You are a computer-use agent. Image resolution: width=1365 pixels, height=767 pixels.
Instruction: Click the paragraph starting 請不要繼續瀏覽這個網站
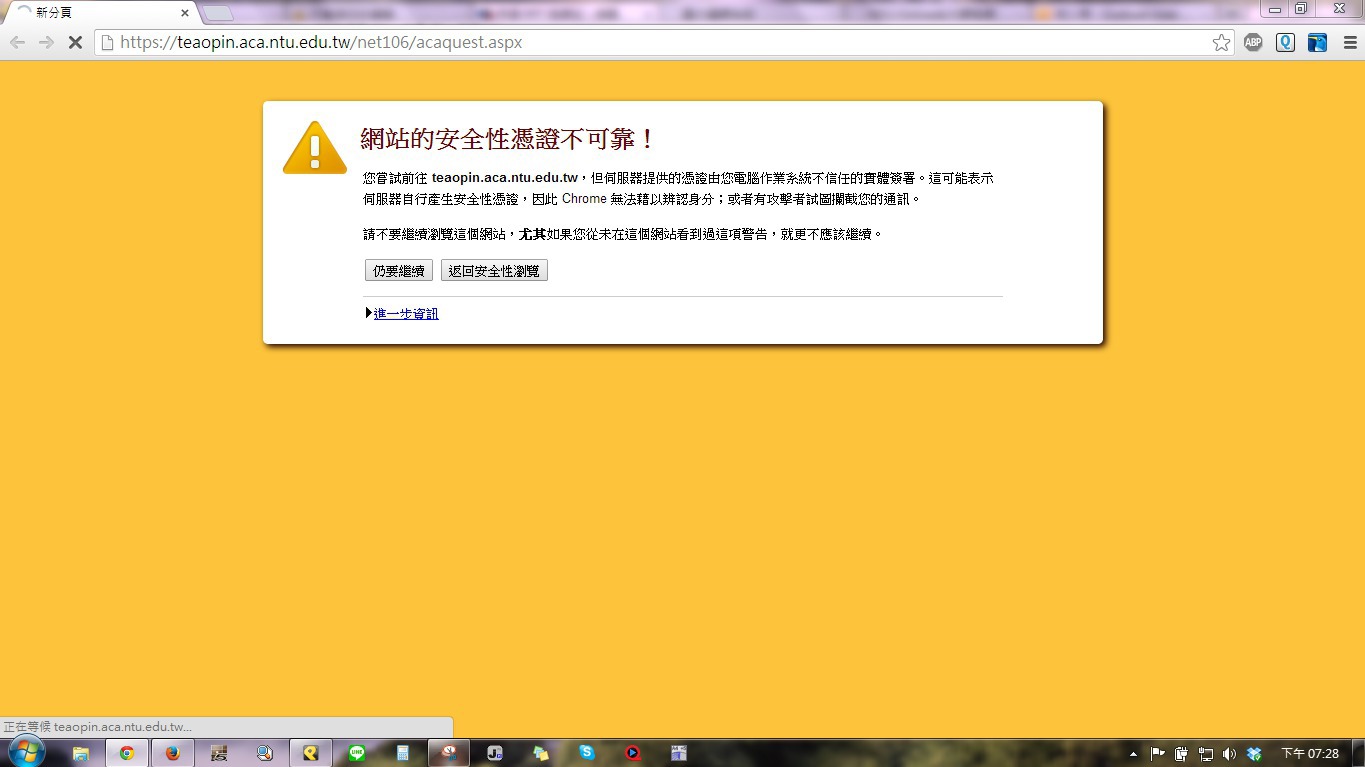pos(623,234)
